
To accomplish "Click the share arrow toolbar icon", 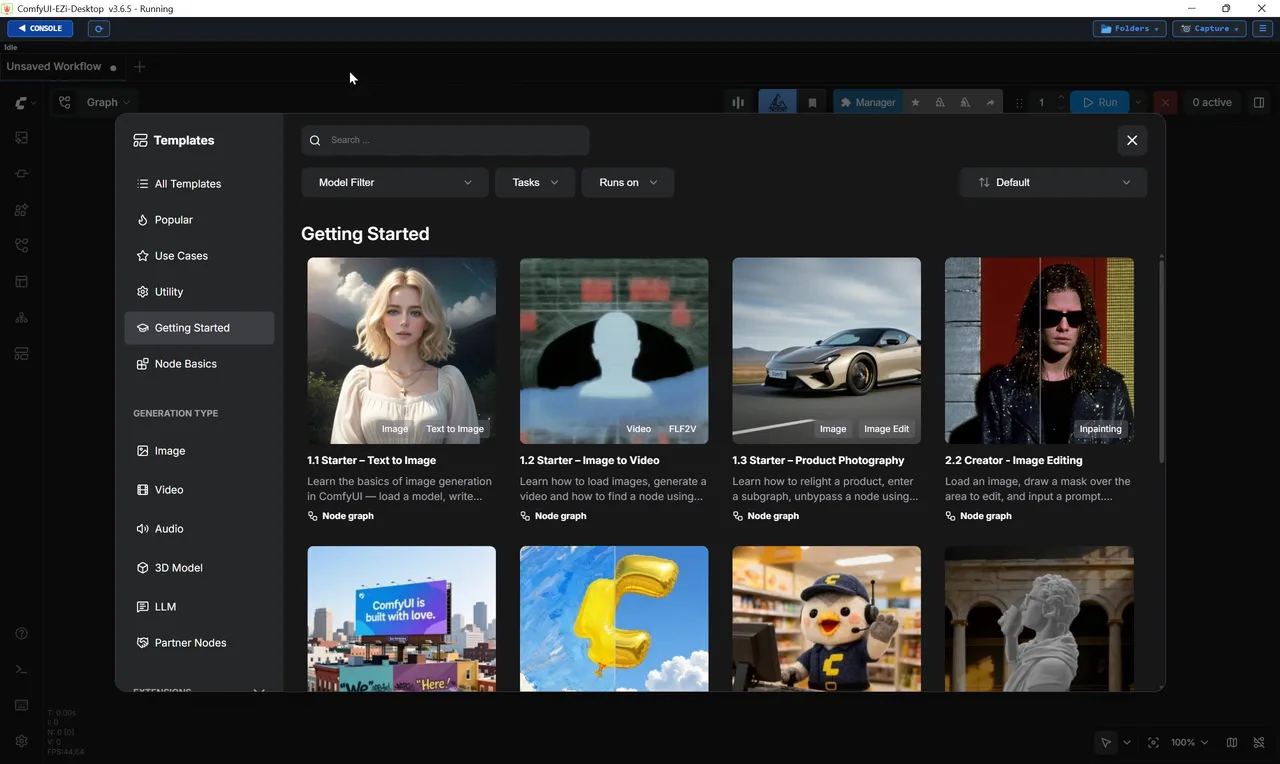I will pyautogui.click(x=990, y=102).
